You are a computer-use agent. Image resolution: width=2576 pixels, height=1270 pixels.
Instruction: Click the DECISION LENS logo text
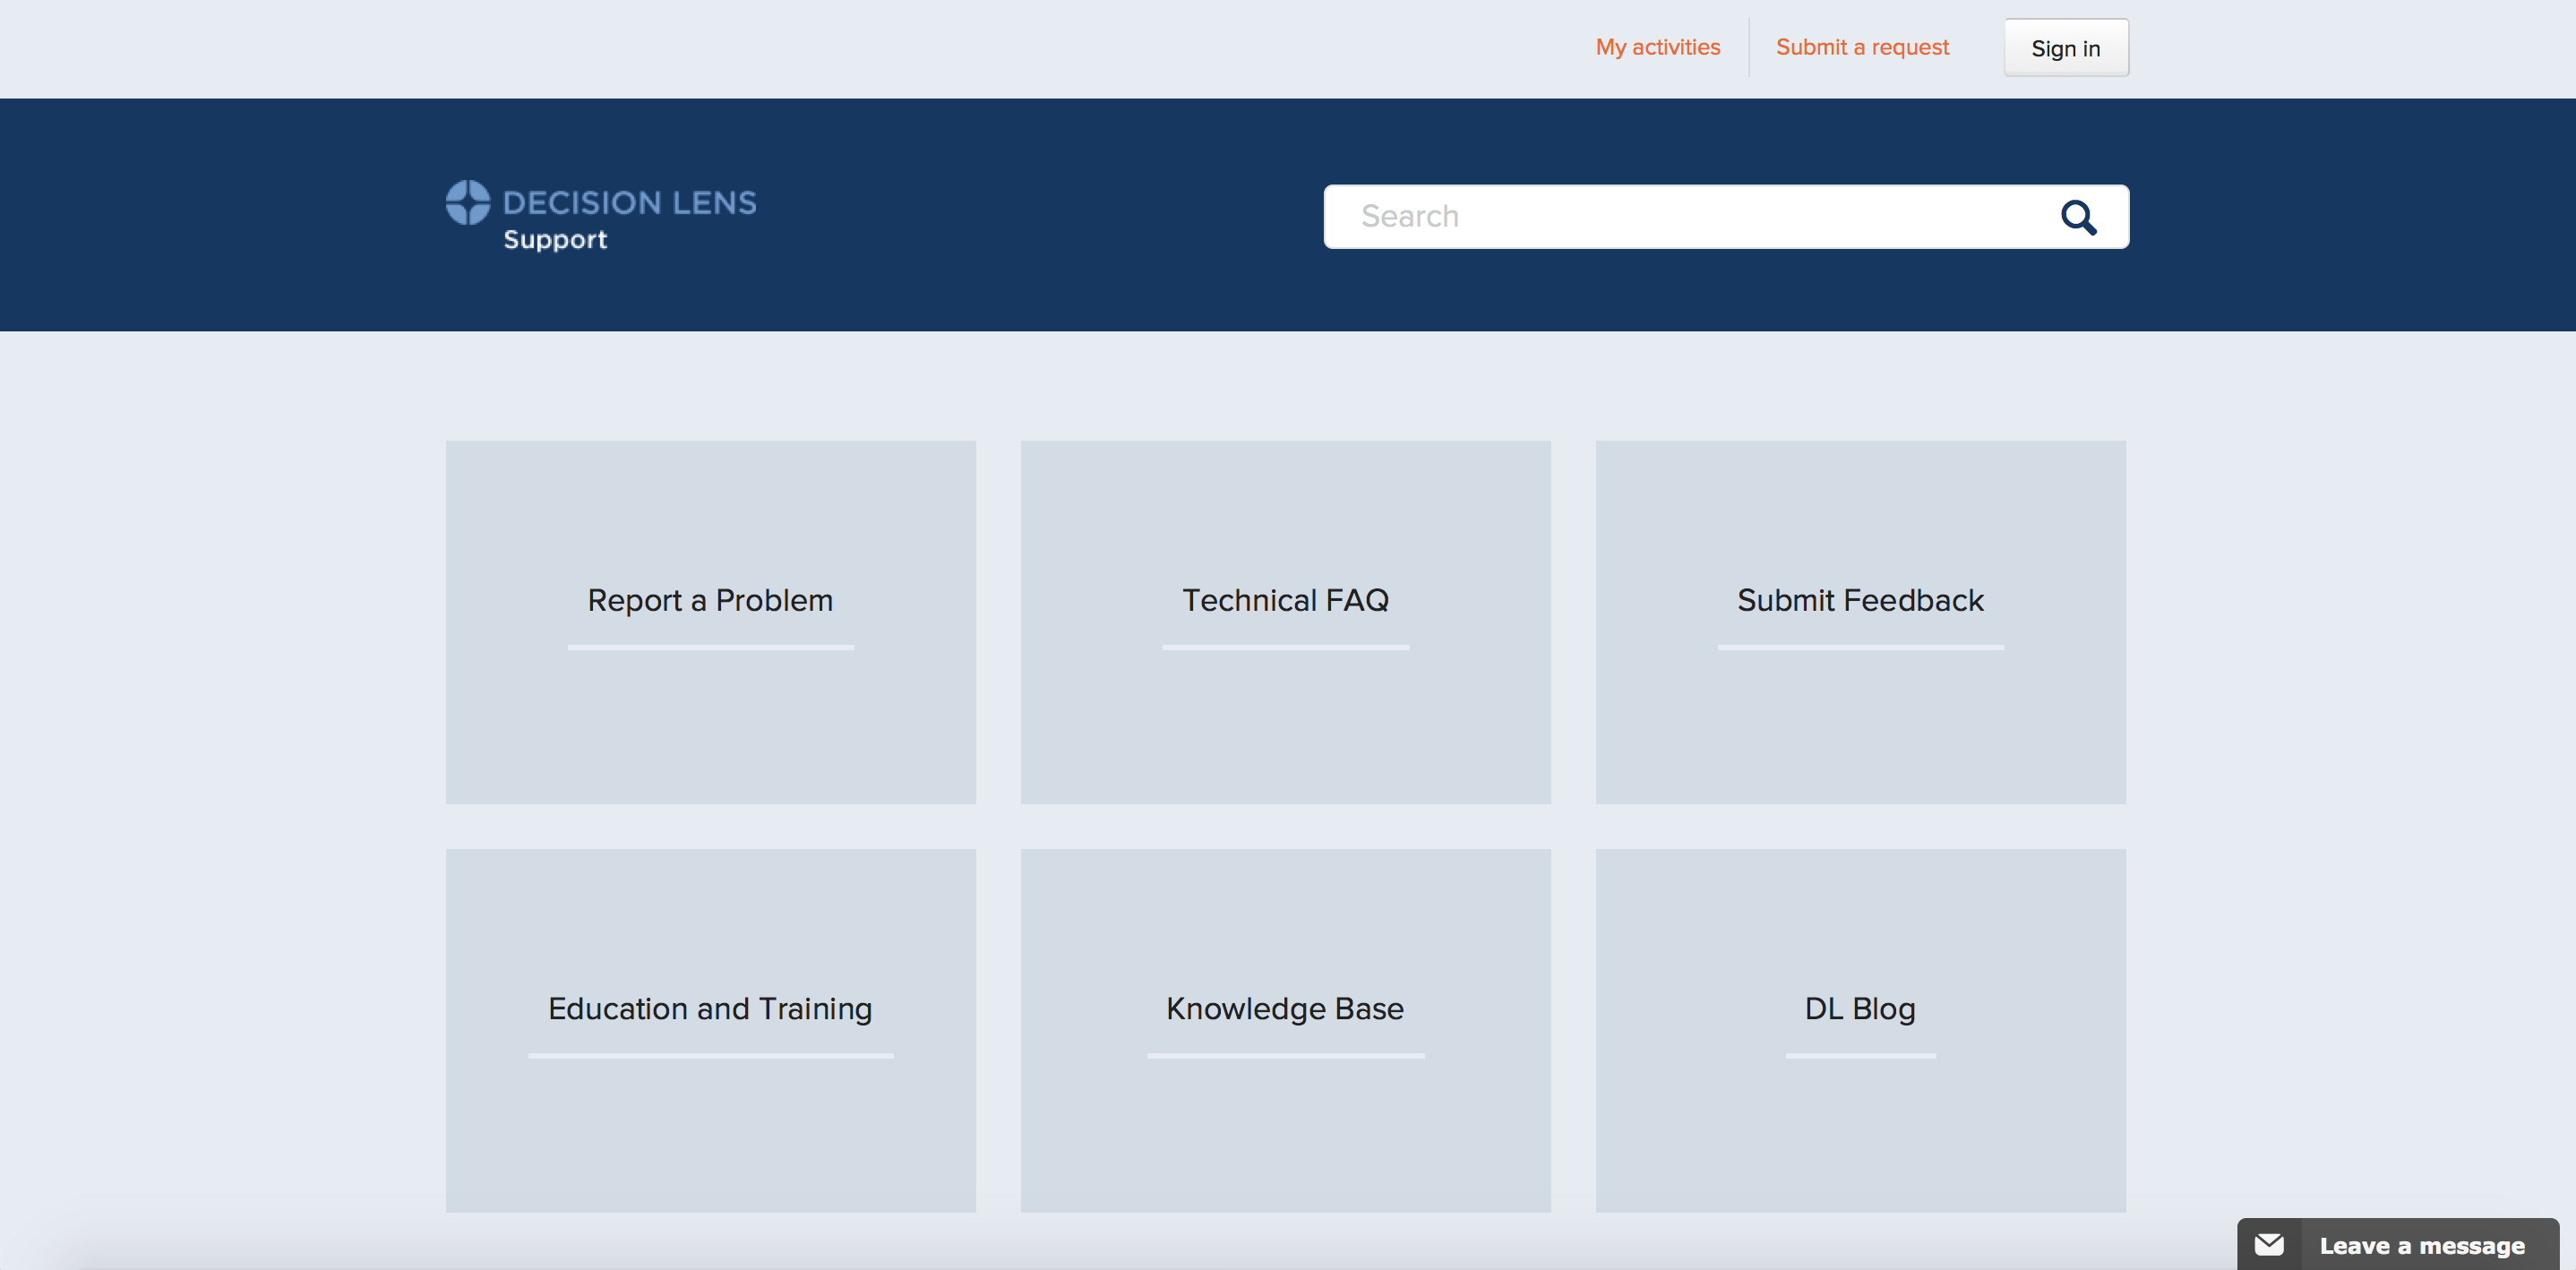629,203
